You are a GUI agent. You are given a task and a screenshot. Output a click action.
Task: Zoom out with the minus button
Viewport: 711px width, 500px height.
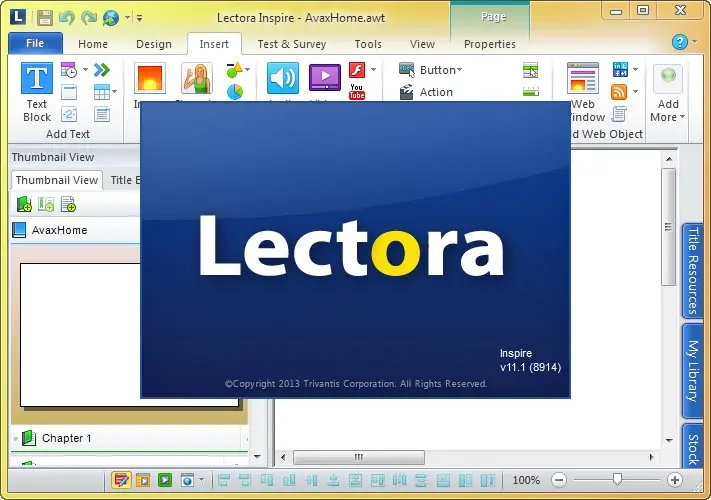click(559, 480)
